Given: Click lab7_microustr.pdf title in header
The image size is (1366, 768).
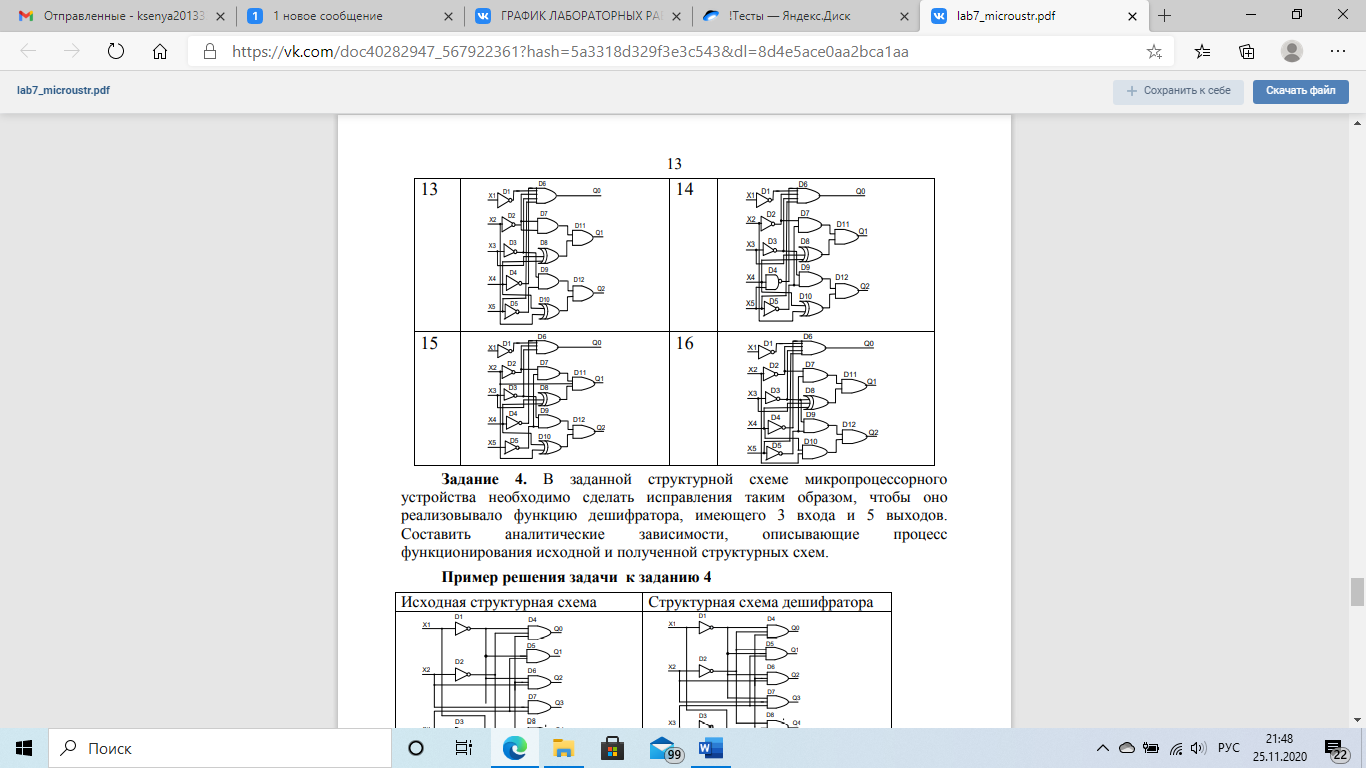Looking at the screenshot, I should point(64,90).
